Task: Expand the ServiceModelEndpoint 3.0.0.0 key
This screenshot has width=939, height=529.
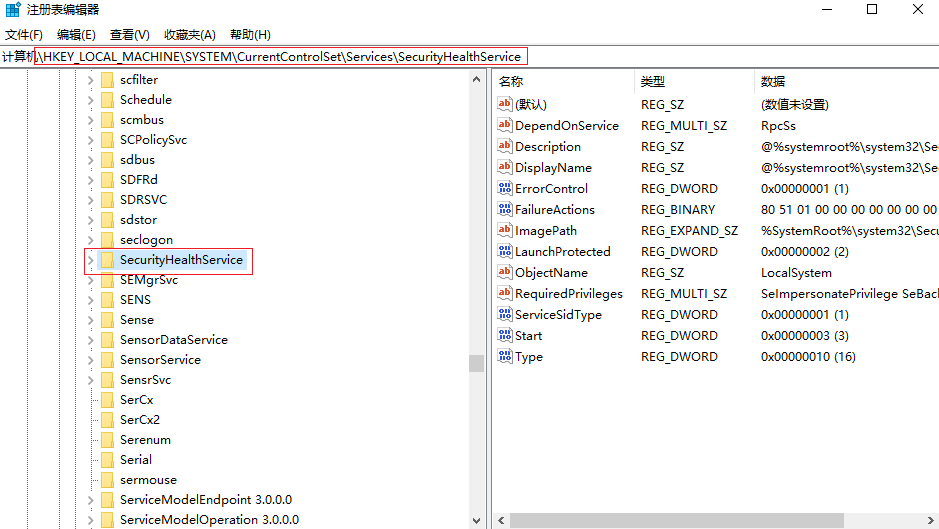Action: coord(91,500)
